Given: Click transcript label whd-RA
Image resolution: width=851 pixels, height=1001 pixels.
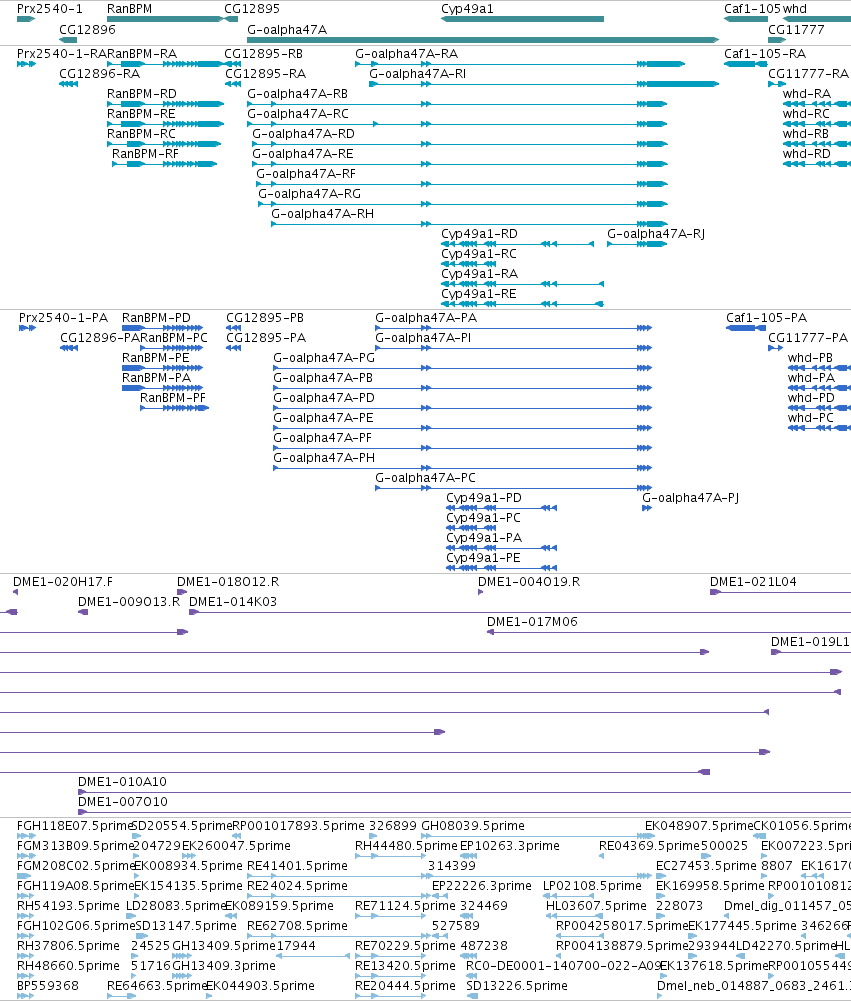Looking at the screenshot, I should (x=807, y=94).
